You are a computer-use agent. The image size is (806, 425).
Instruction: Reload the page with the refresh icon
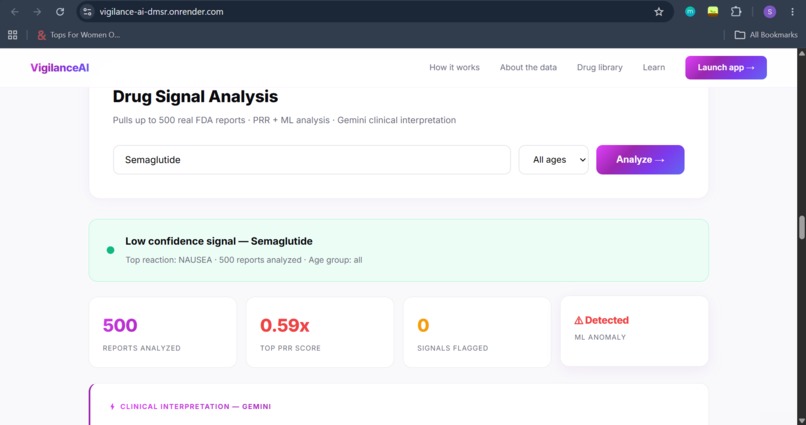[60, 12]
